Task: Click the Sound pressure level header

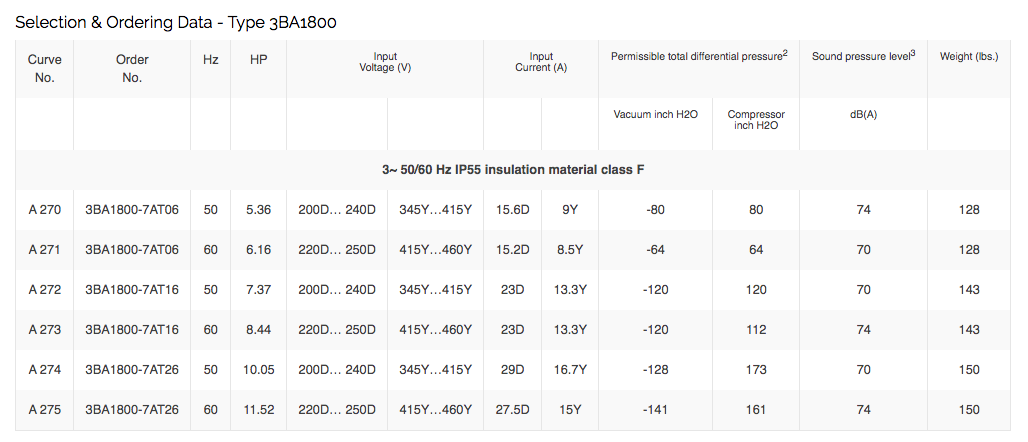Action: 863,56
